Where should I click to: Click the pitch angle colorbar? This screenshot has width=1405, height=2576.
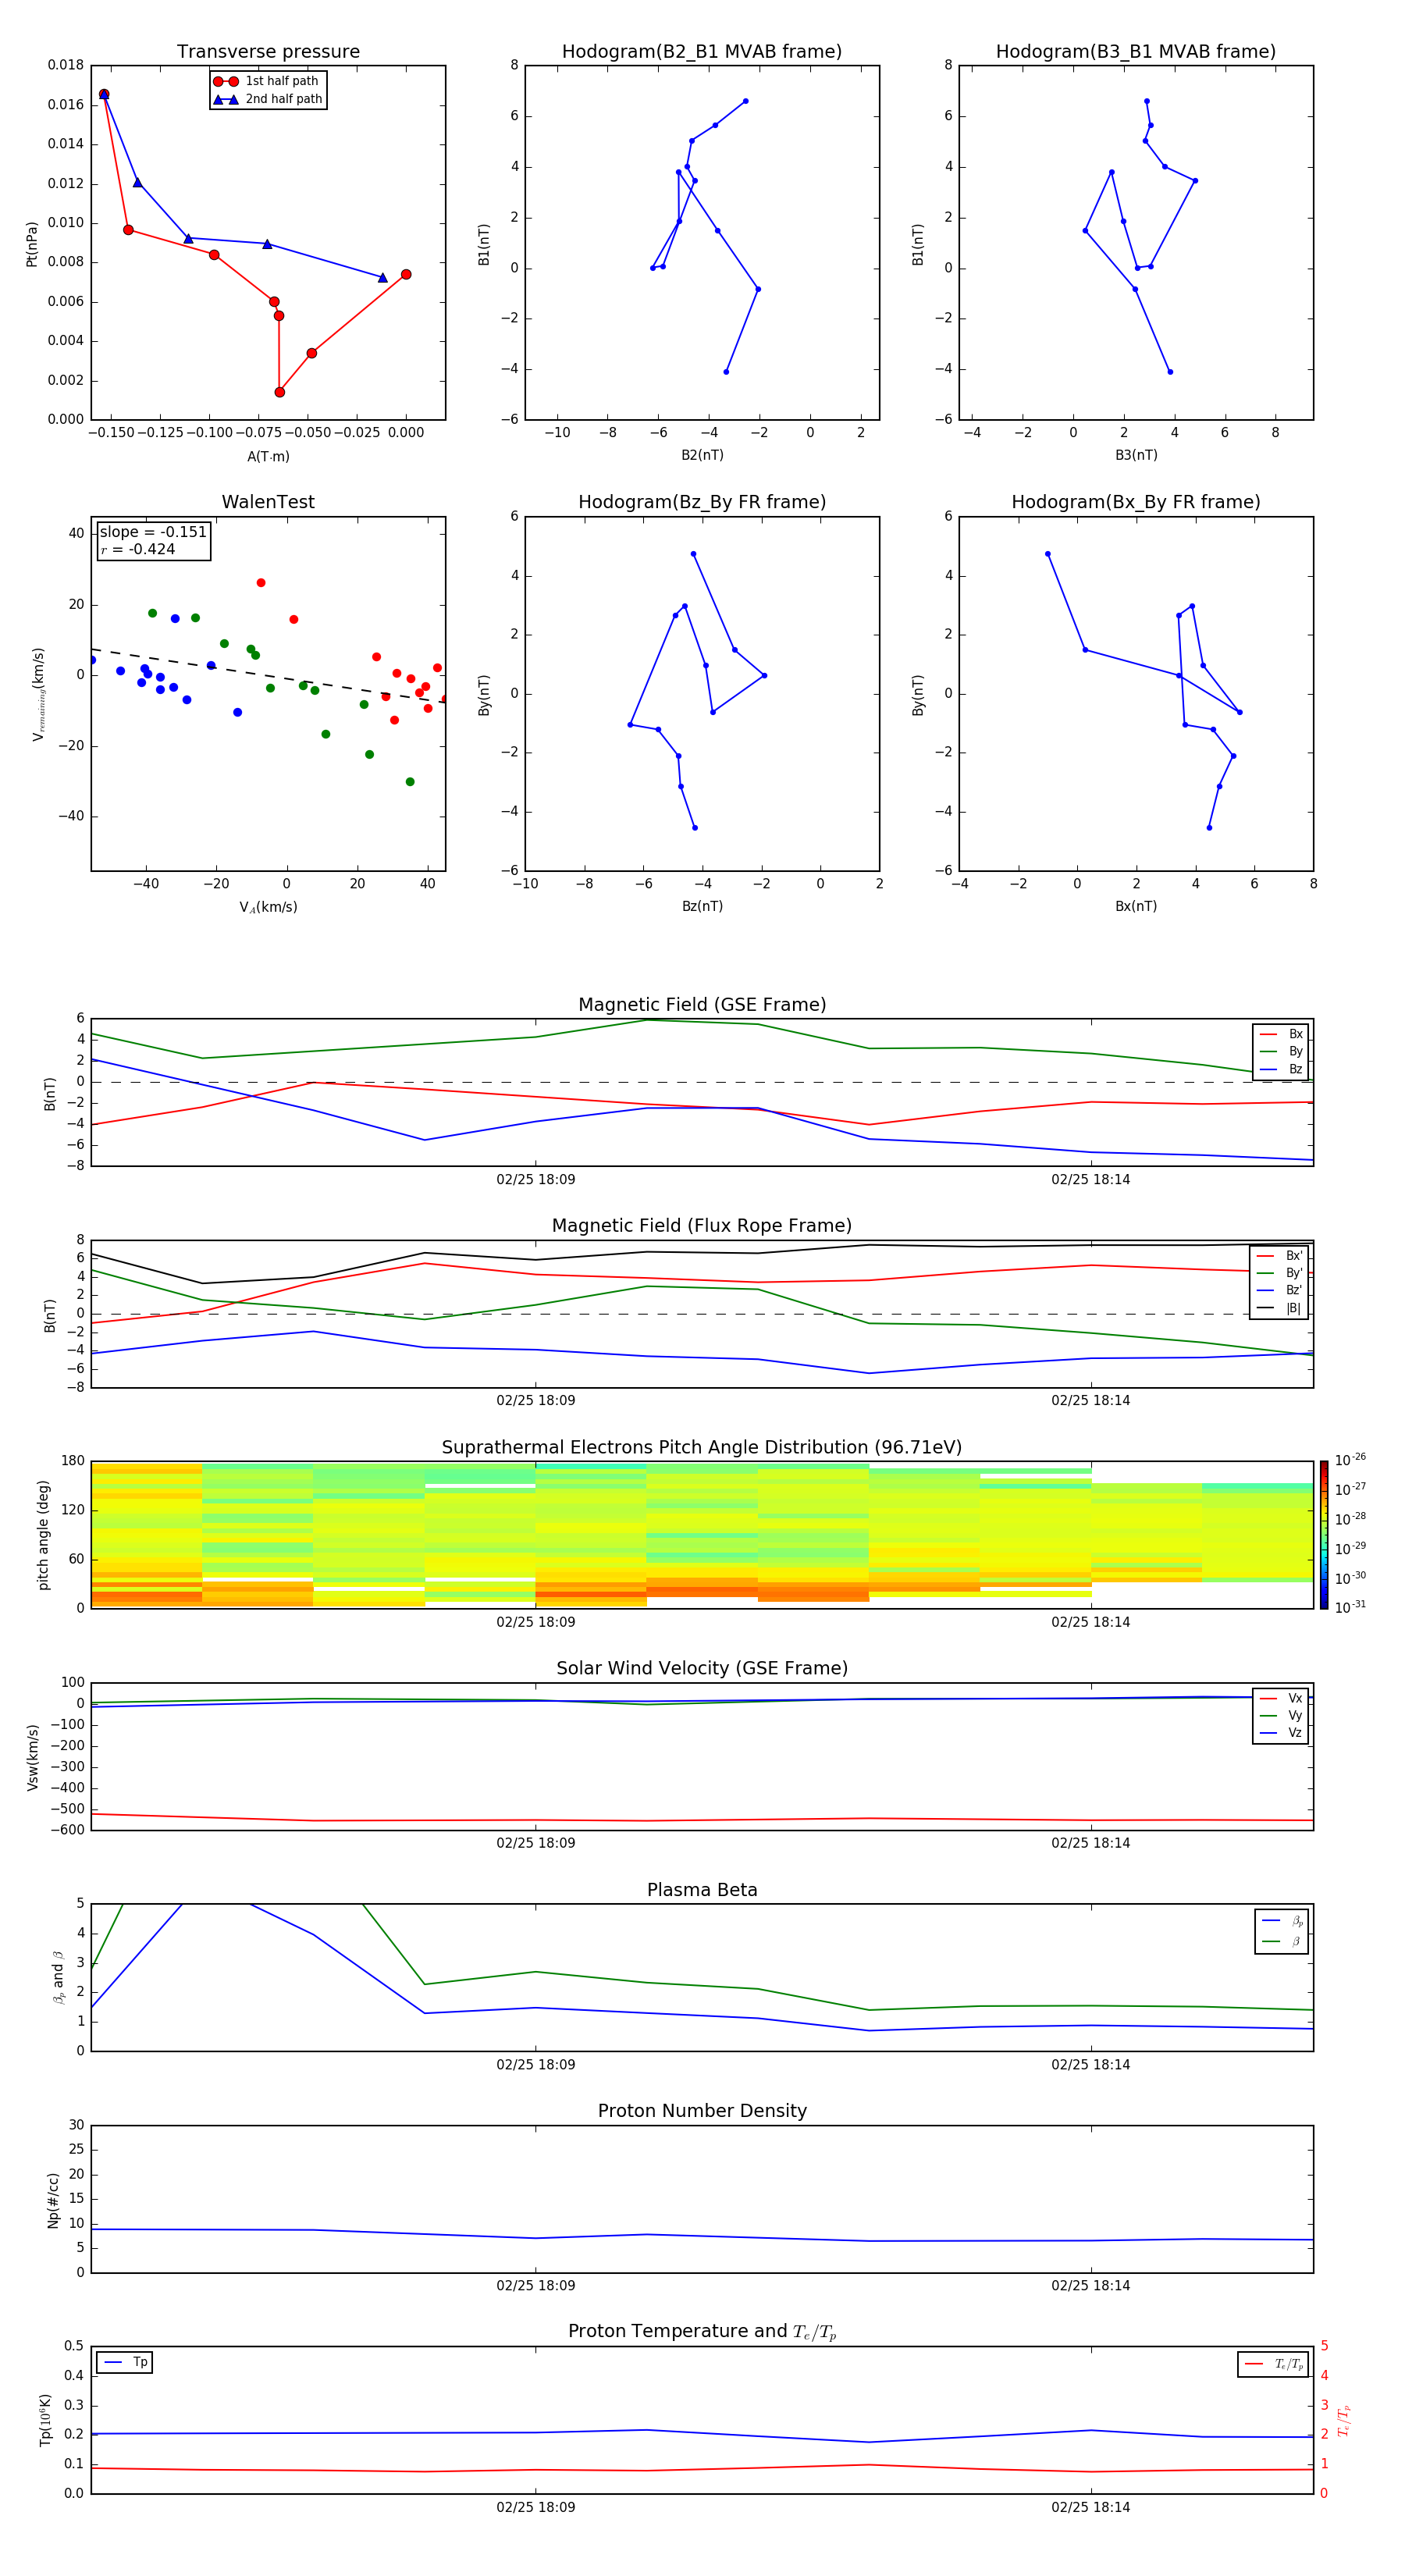click(1324, 1535)
